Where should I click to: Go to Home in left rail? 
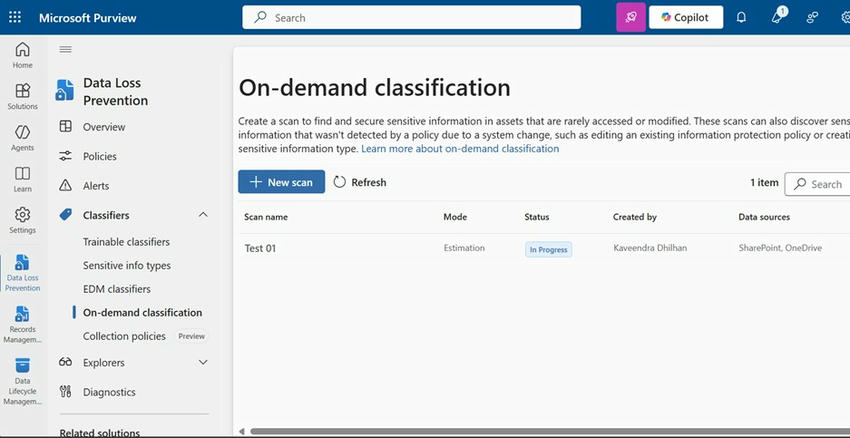click(x=22, y=55)
